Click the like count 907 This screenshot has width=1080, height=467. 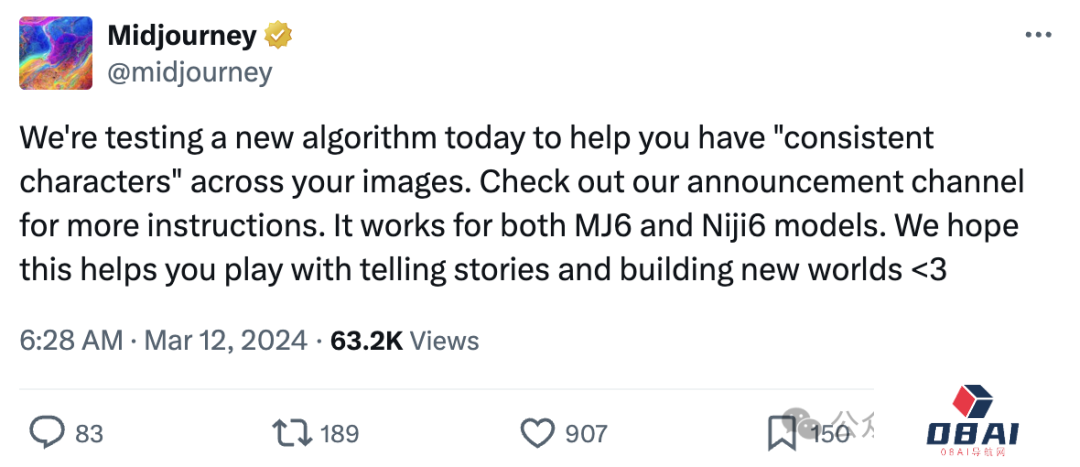pos(586,434)
